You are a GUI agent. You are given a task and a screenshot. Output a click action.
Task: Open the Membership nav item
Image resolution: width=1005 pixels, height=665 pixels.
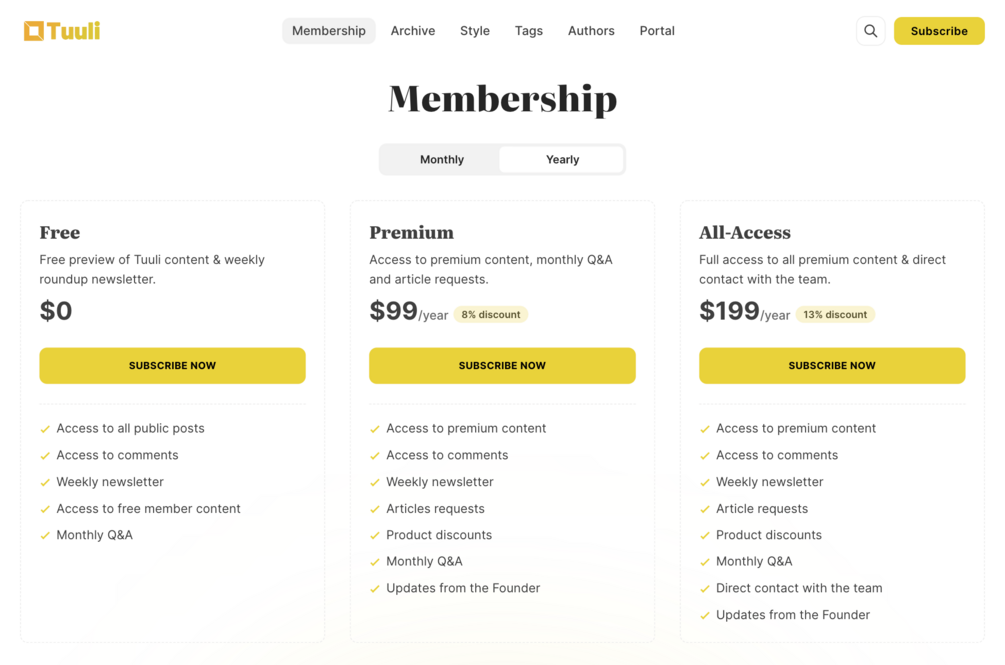(328, 31)
